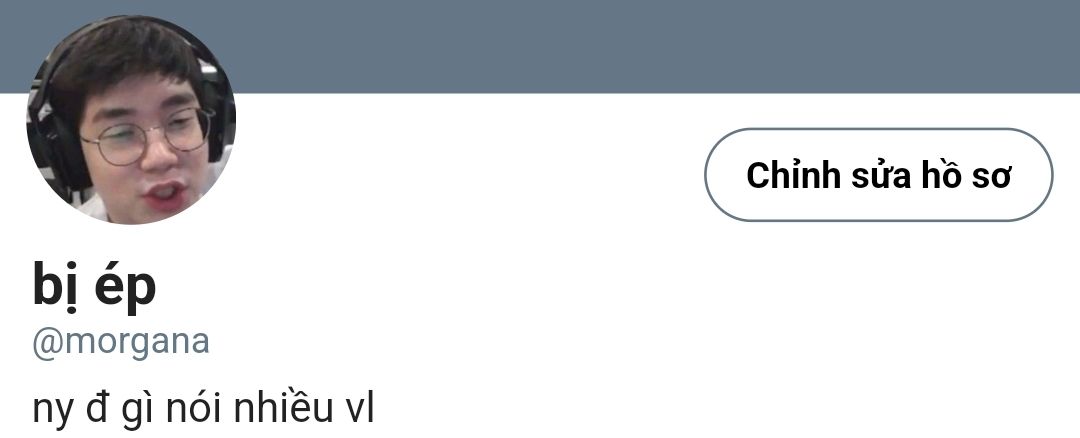The width and height of the screenshot is (1080, 438).
Task: View the profile picture of man with glasses
Action: coord(131,120)
